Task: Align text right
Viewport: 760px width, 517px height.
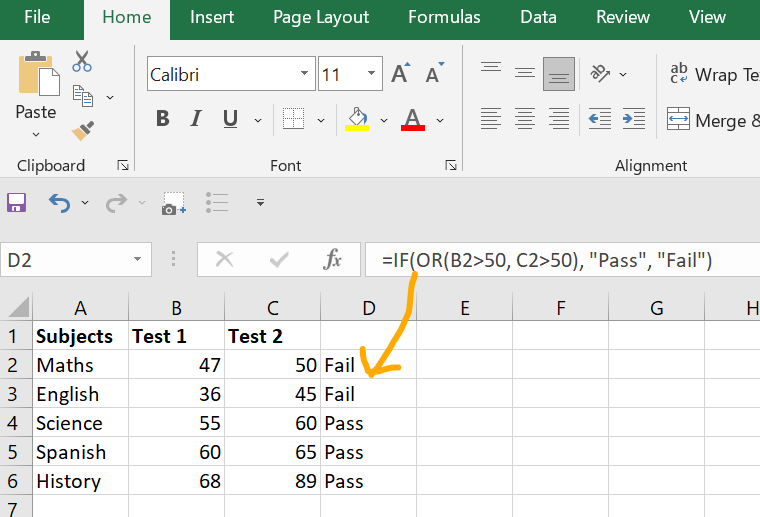Action: (x=559, y=119)
